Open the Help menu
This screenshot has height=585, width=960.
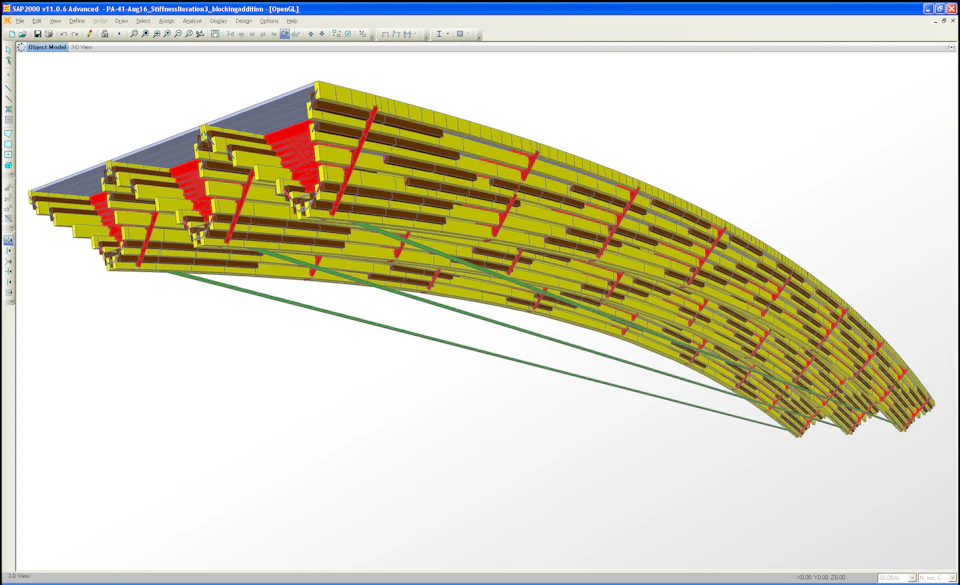pos(292,21)
